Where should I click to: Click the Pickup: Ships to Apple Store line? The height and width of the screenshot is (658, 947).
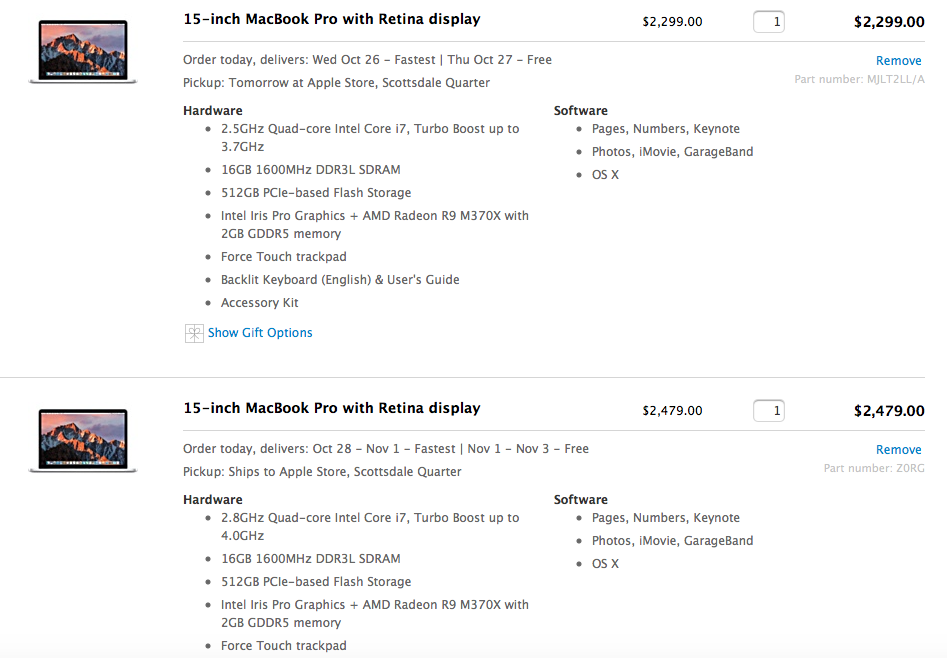(x=322, y=472)
